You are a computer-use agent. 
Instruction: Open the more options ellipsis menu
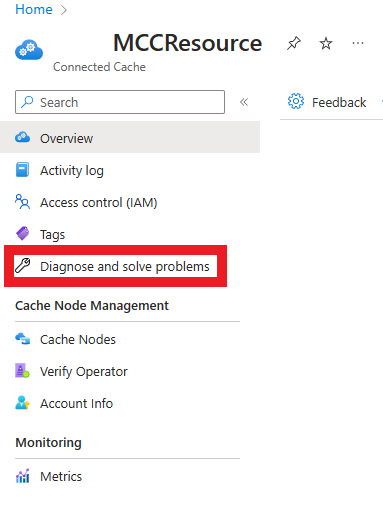click(x=358, y=43)
